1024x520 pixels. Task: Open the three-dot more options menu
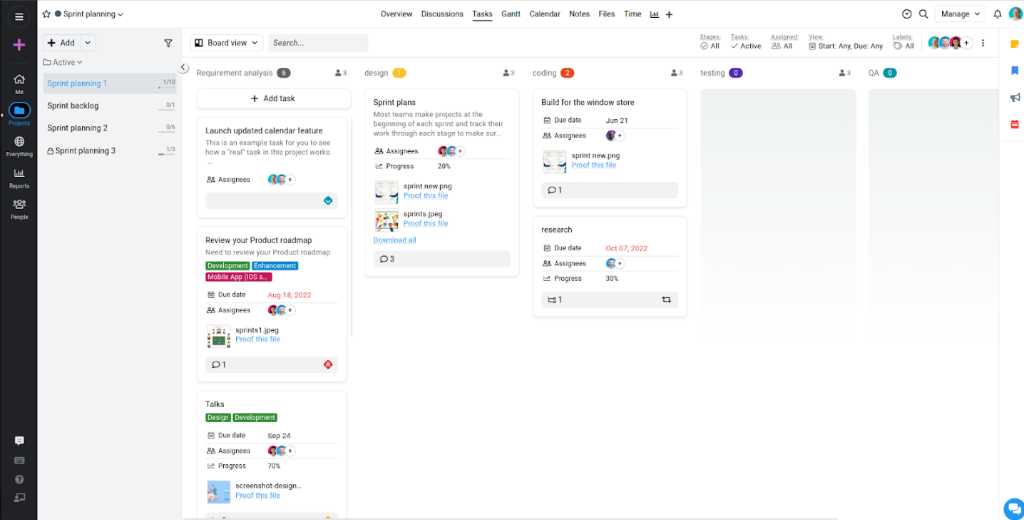point(983,43)
